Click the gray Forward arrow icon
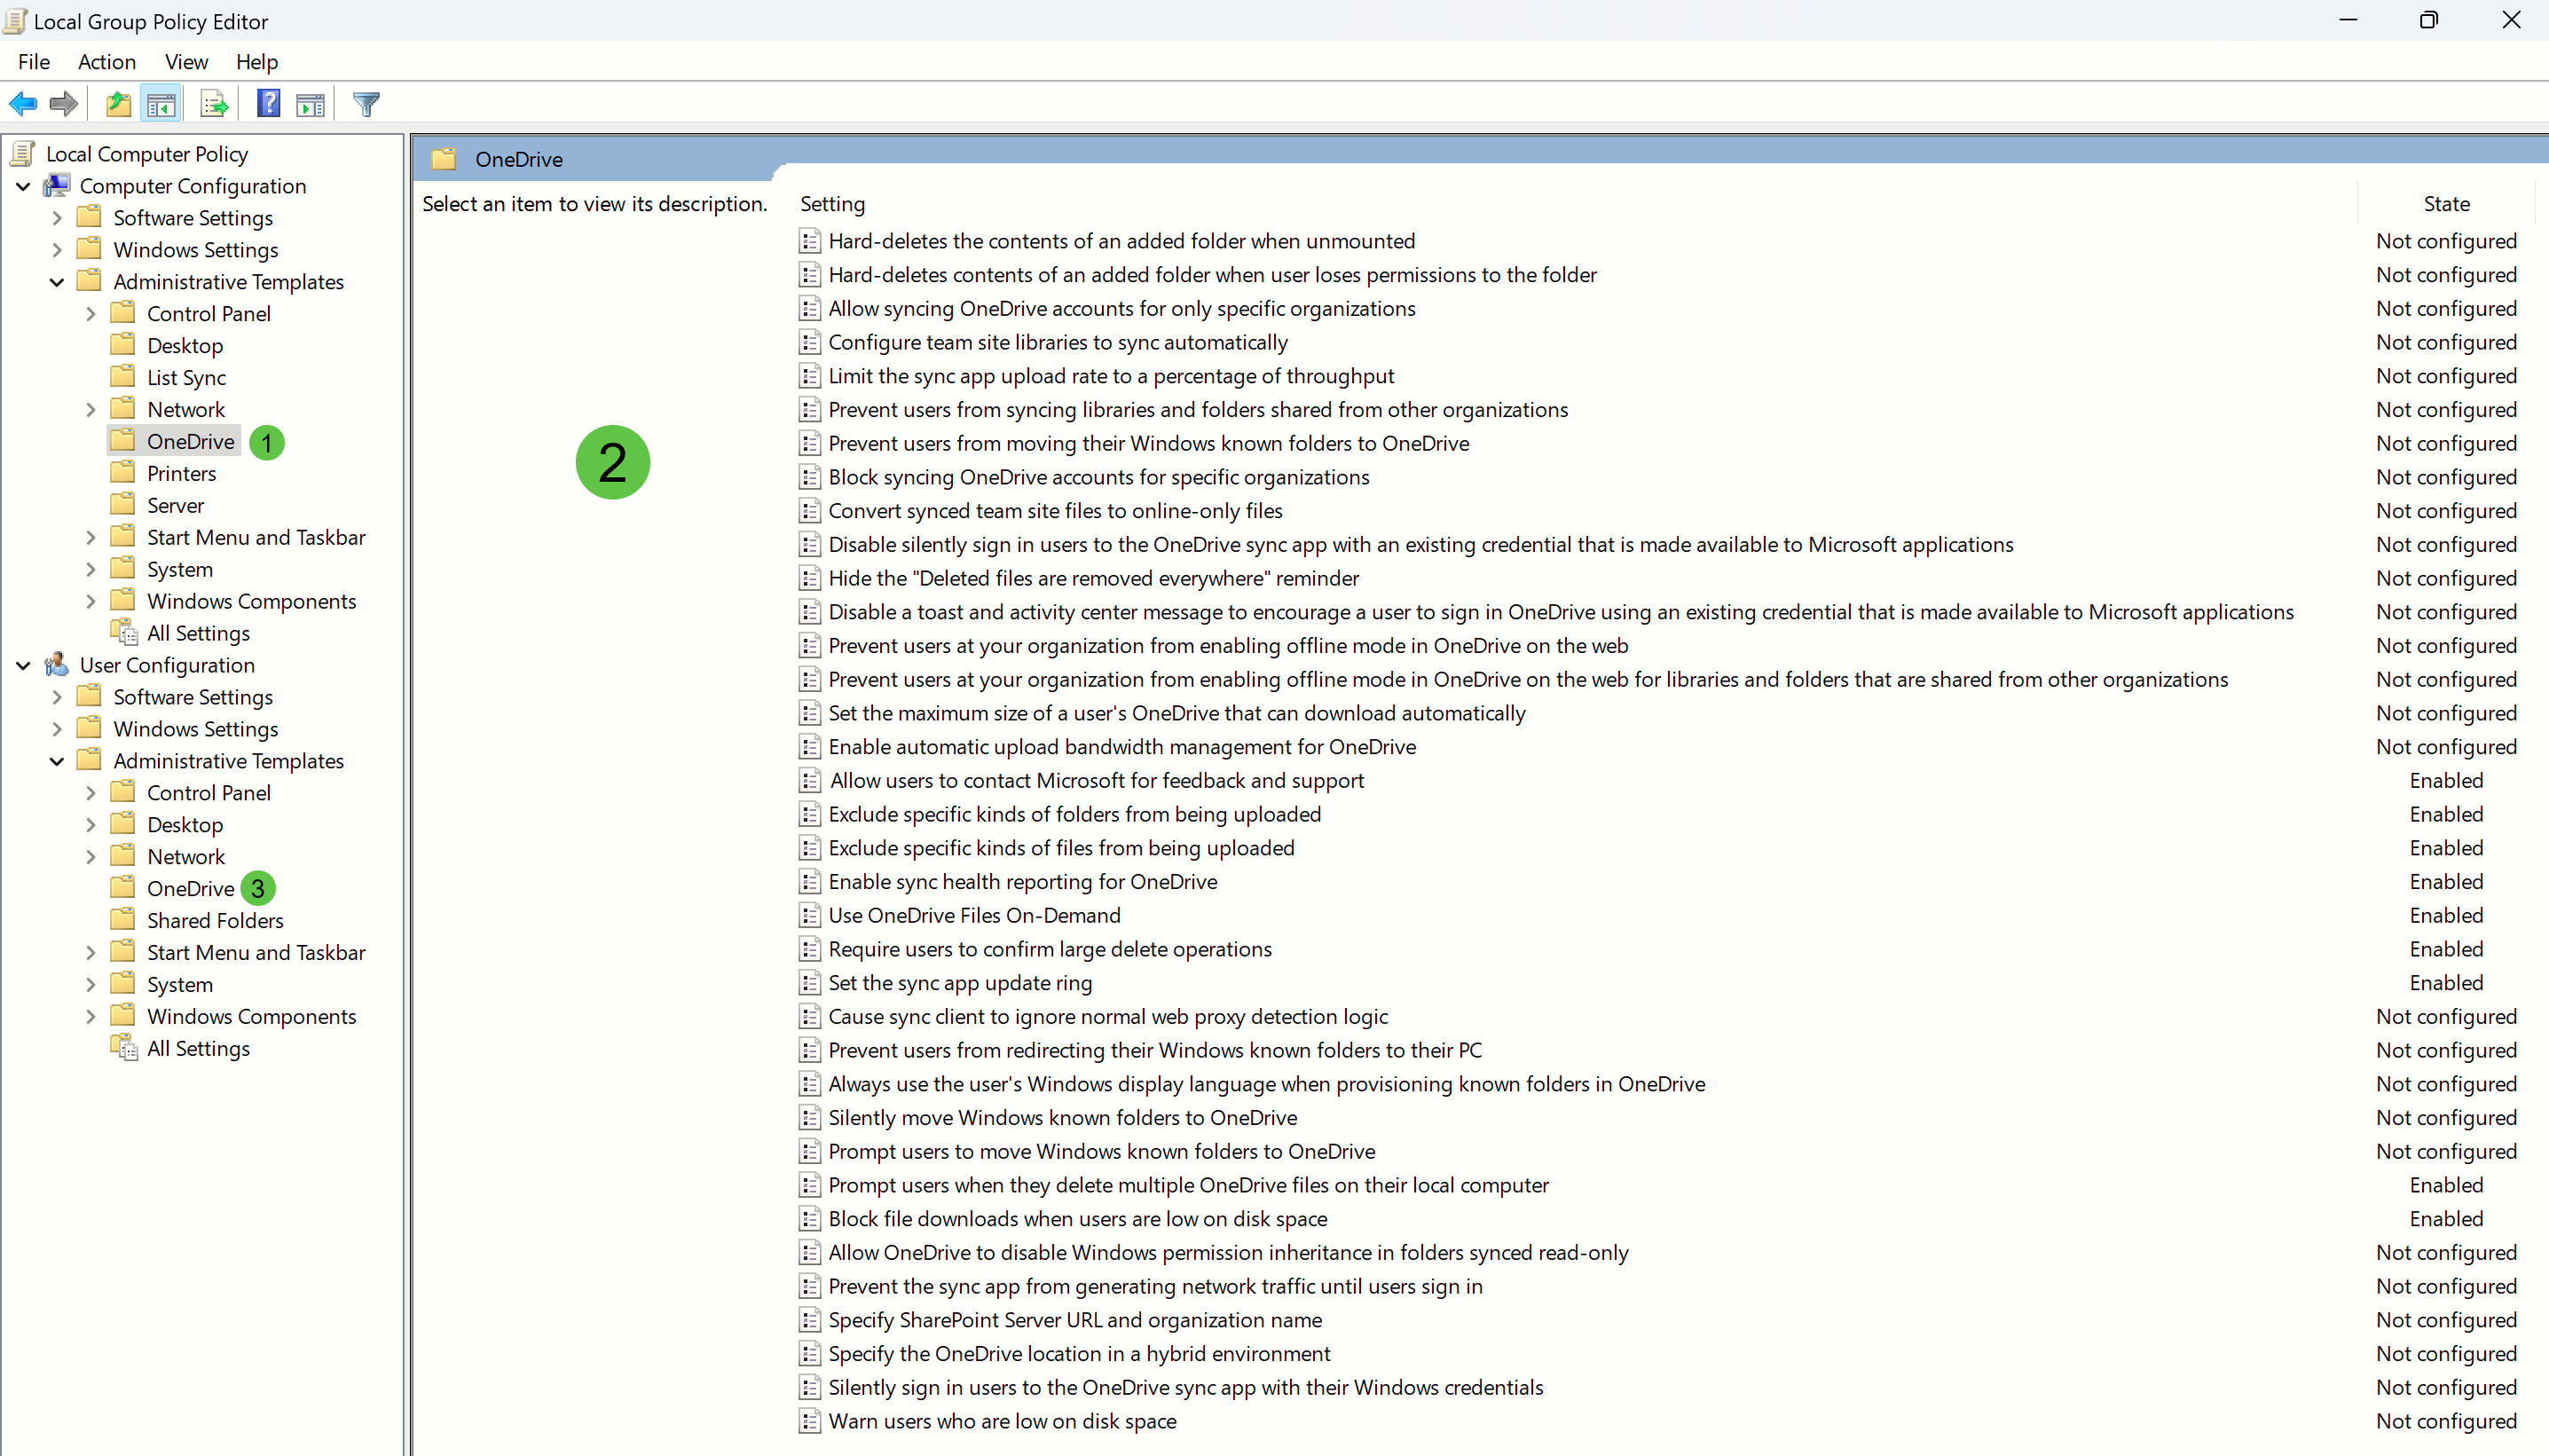Image resolution: width=2549 pixels, height=1456 pixels. [x=64, y=104]
